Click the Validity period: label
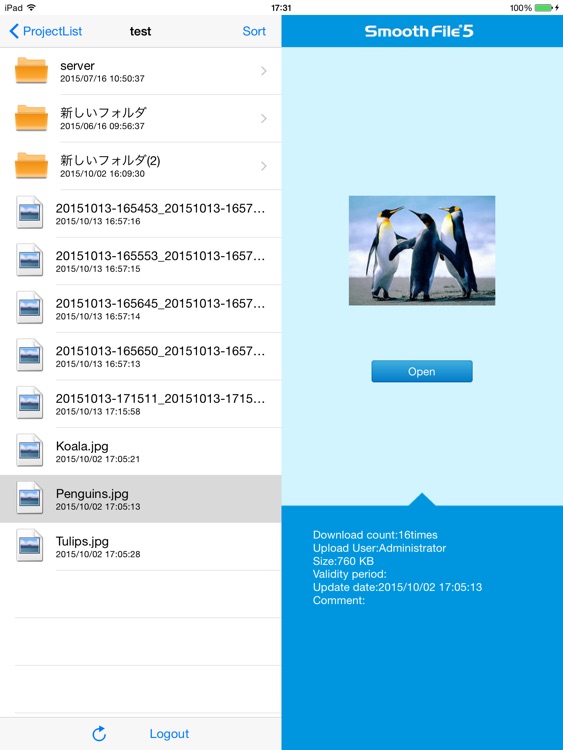Screen dimensions: 563x750 (x=350, y=574)
